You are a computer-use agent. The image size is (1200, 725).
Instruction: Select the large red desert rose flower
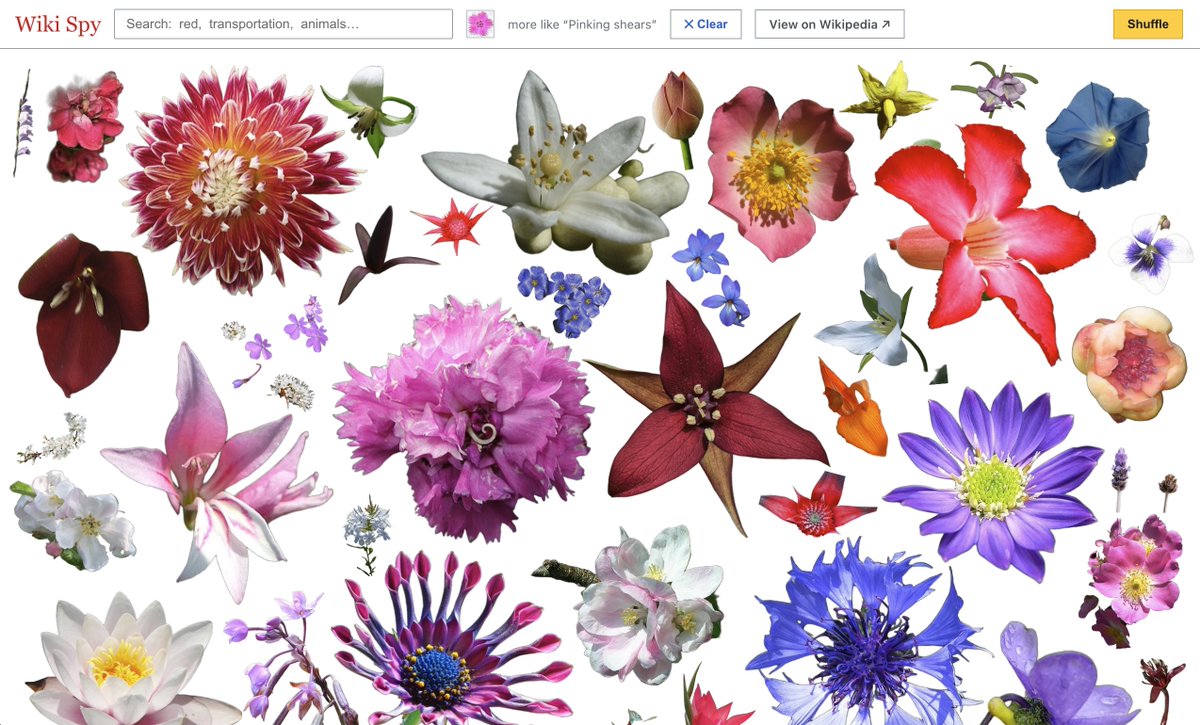985,240
